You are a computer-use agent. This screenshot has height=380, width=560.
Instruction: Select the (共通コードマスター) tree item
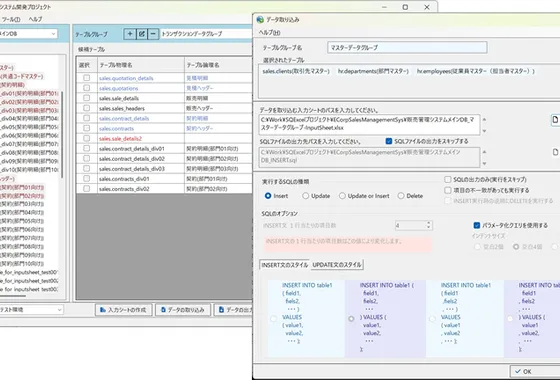click(x=22, y=76)
